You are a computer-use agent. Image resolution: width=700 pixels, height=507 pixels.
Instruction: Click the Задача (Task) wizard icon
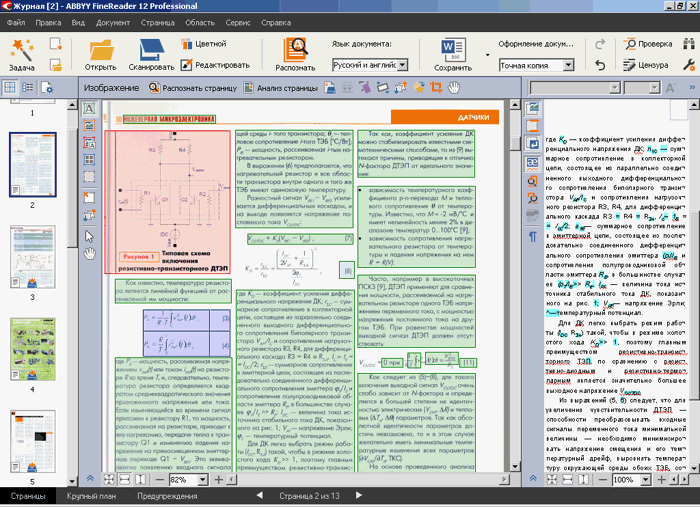22,49
